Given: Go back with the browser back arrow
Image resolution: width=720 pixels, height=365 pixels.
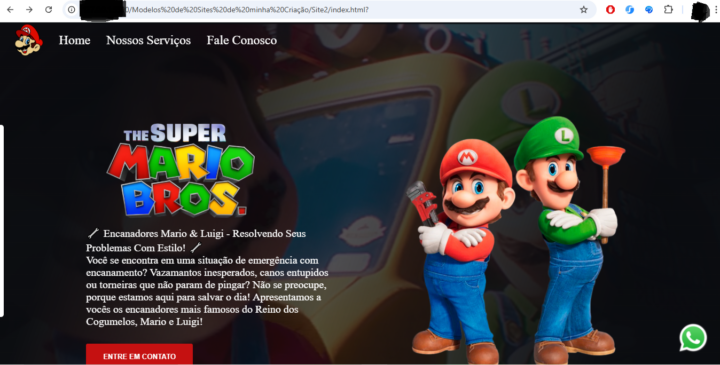Looking at the screenshot, I should point(10,10).
